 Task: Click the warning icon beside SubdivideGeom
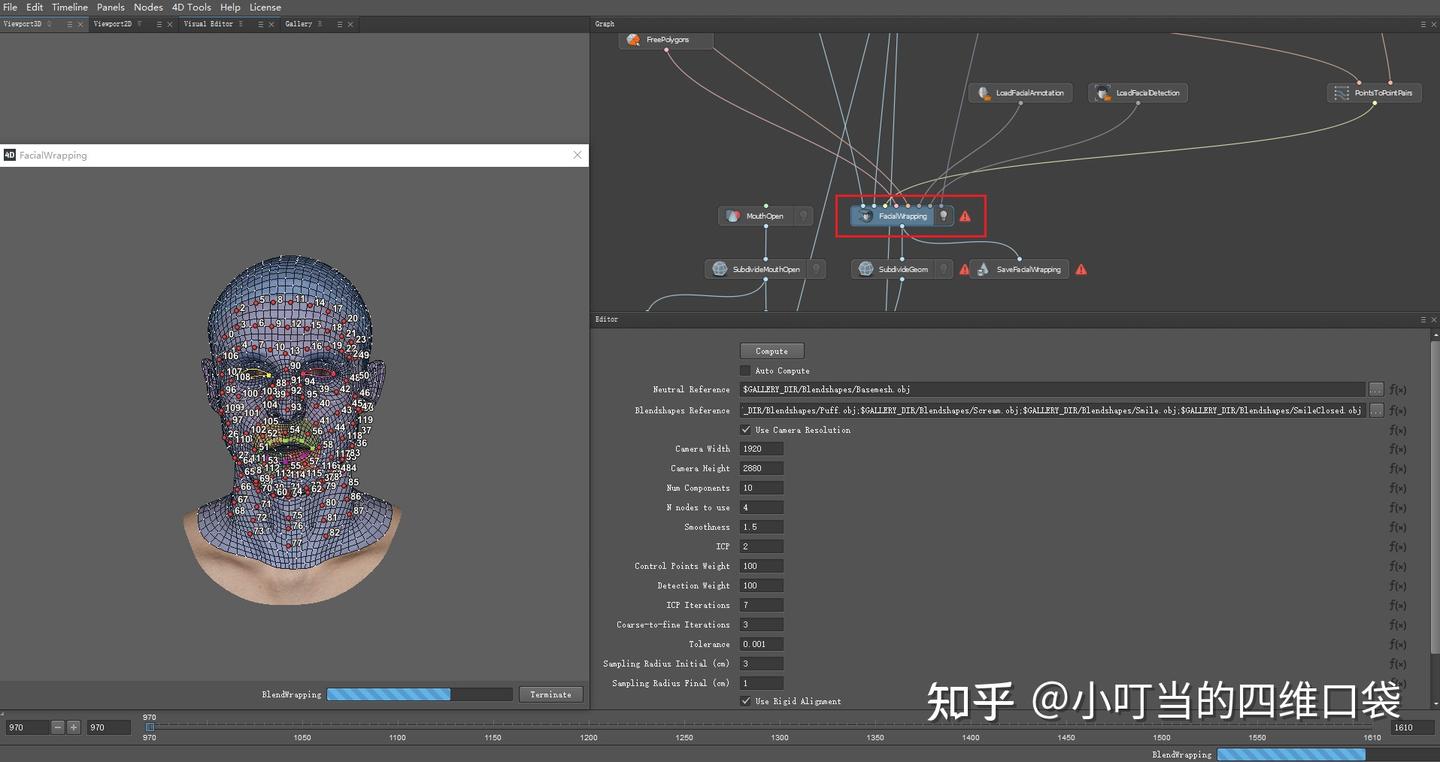click(965, 269)
